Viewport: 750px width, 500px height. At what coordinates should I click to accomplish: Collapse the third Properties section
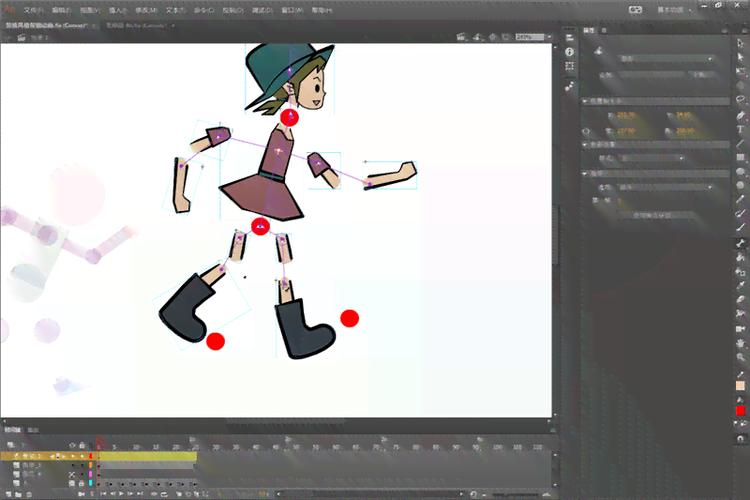(585, 174)
